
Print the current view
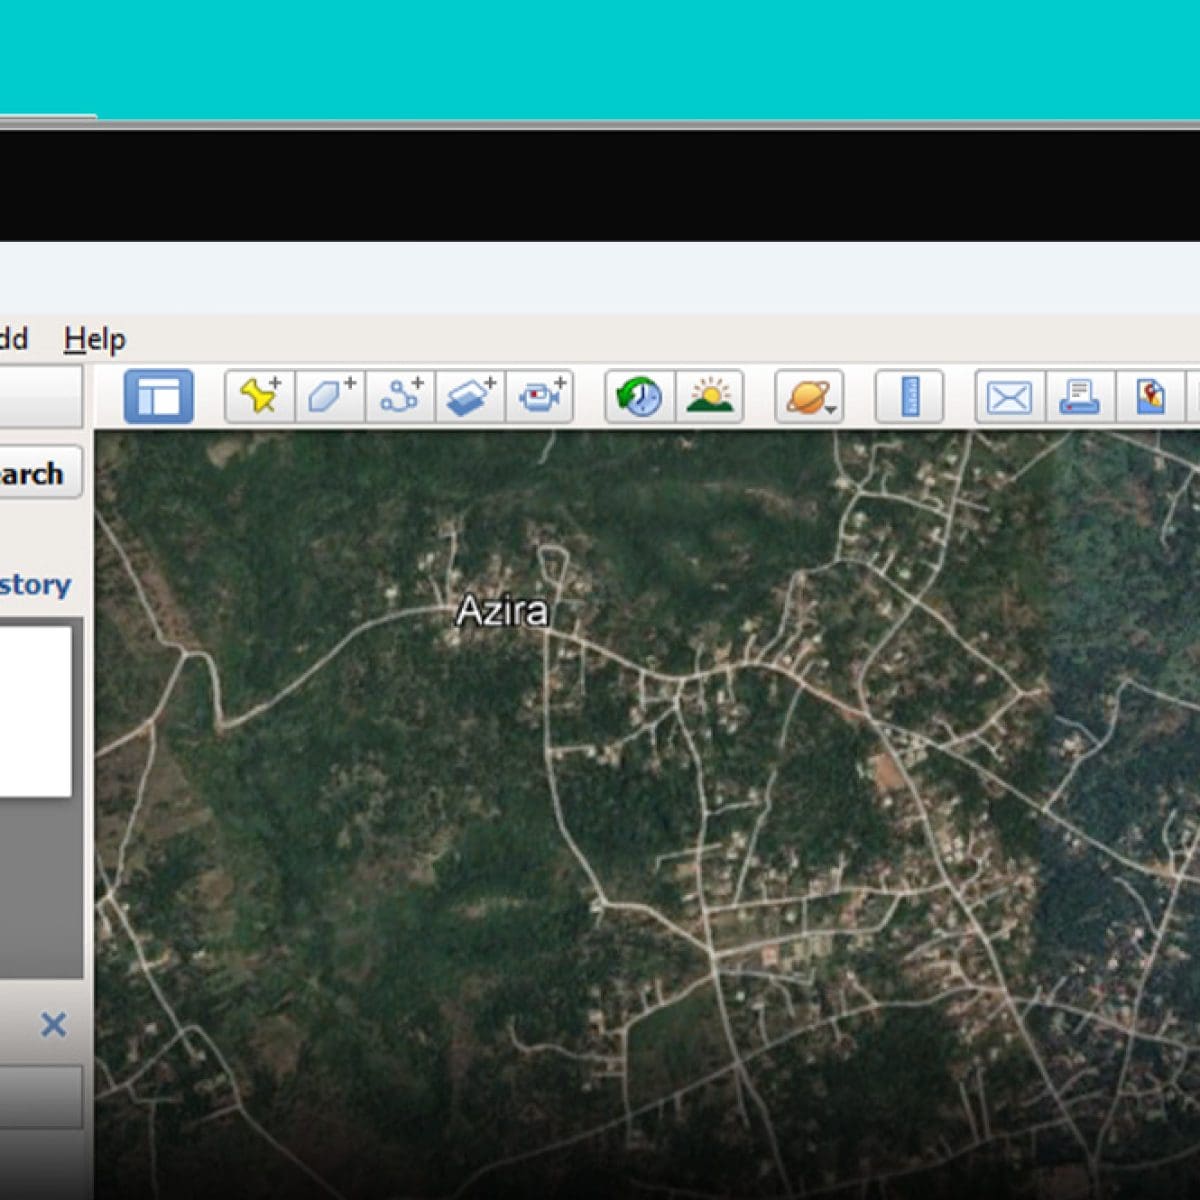click(1080, 397)
